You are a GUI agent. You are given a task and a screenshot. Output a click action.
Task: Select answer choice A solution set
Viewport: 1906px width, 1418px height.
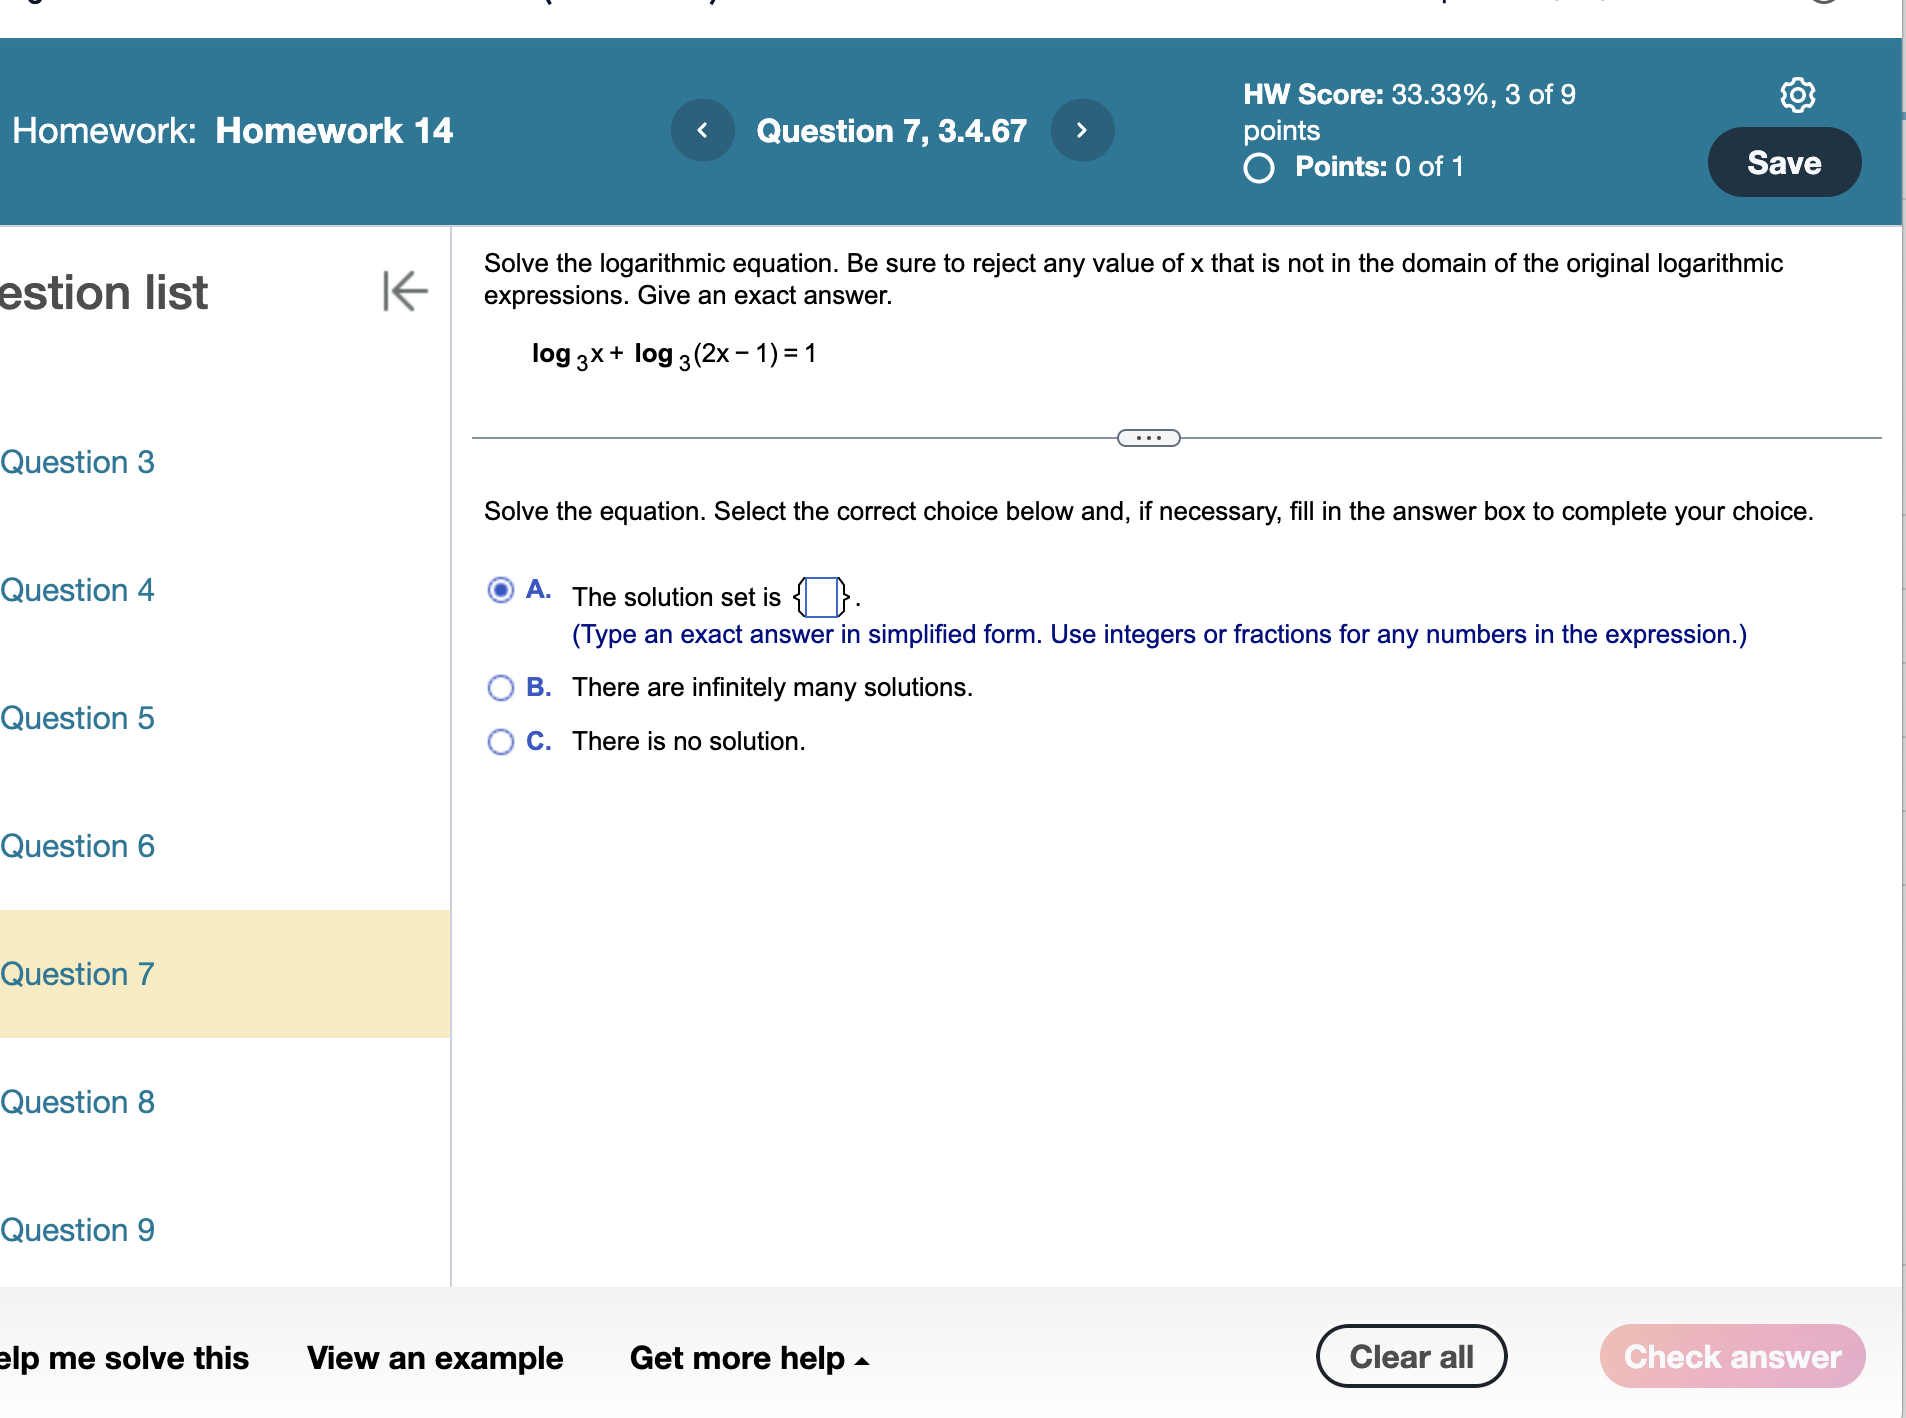500,591
